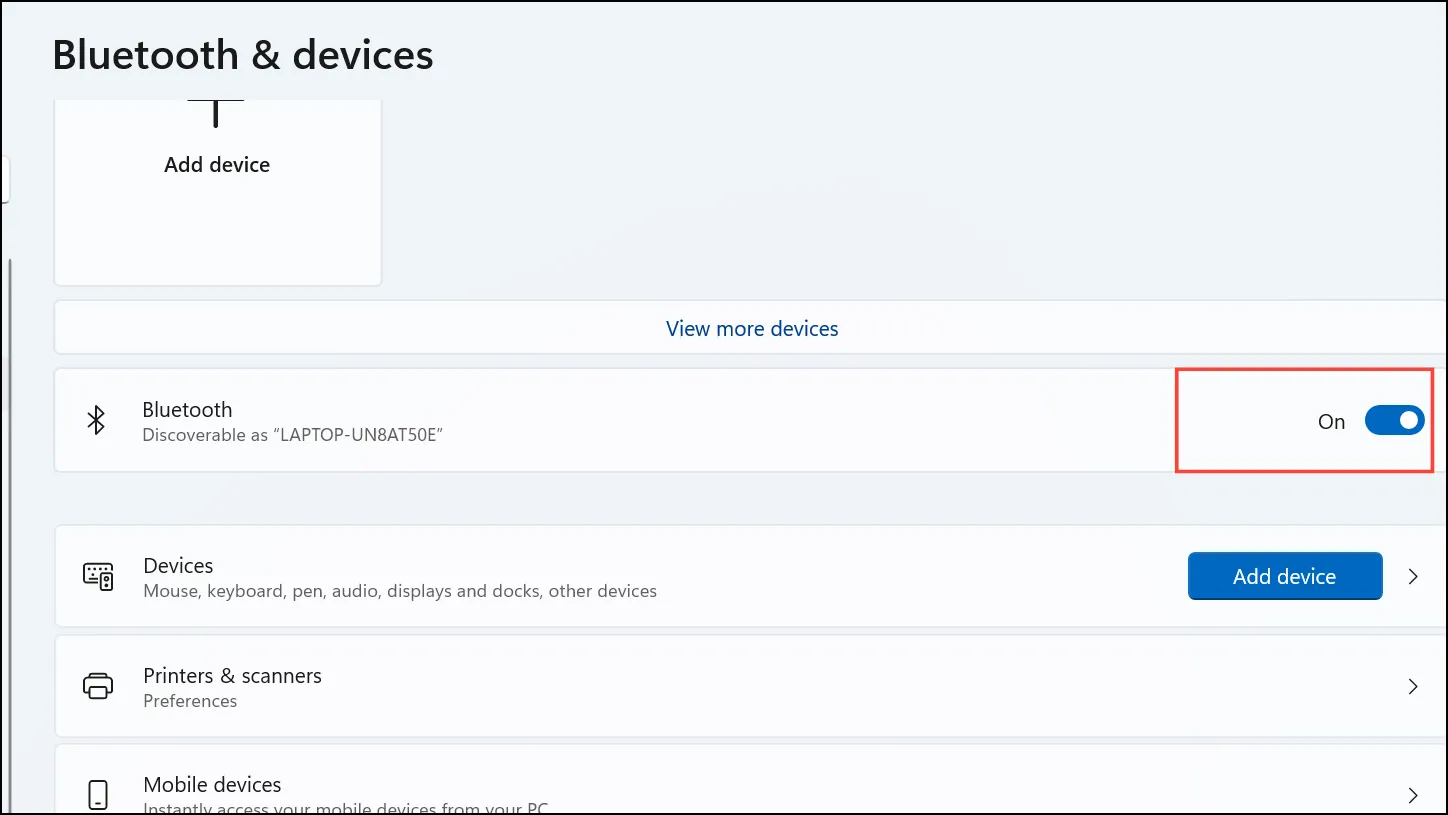Screen dimensions: 1448x815
Task: Open the Mobile devices row title
Action: [212, 784]
